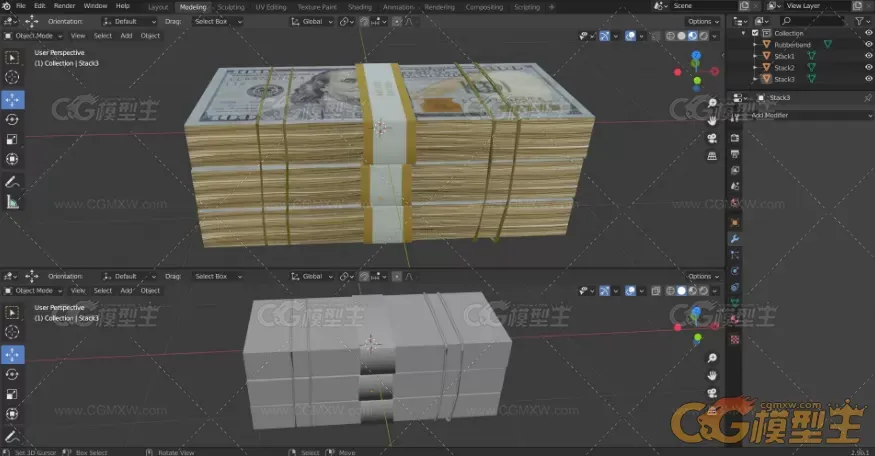
Task: Open the Physics properties tab
Action: [x=735, y=271]
